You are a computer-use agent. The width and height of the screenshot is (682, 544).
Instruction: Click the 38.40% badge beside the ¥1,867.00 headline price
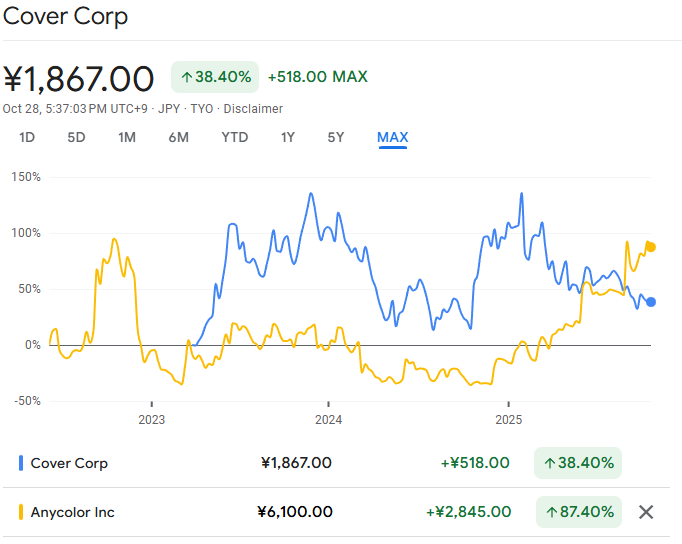[x=215, y=77]
